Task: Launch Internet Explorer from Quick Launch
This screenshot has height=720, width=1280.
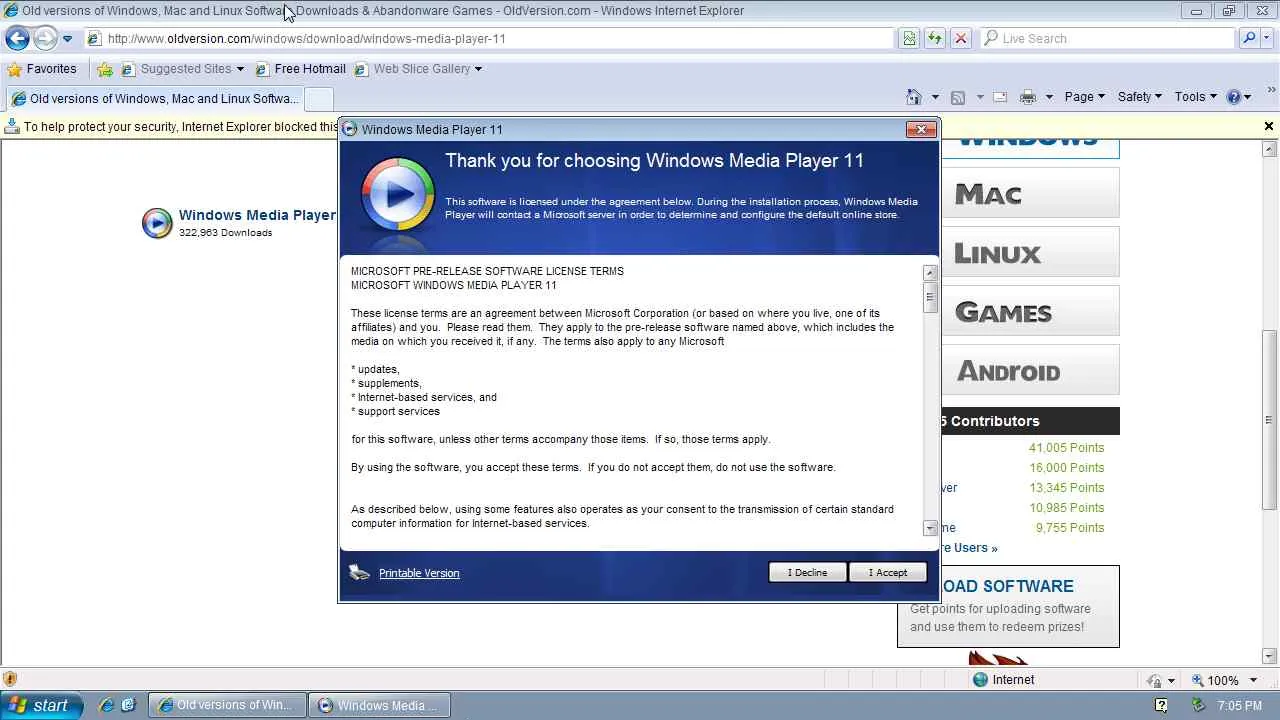Action: [107, 705]
